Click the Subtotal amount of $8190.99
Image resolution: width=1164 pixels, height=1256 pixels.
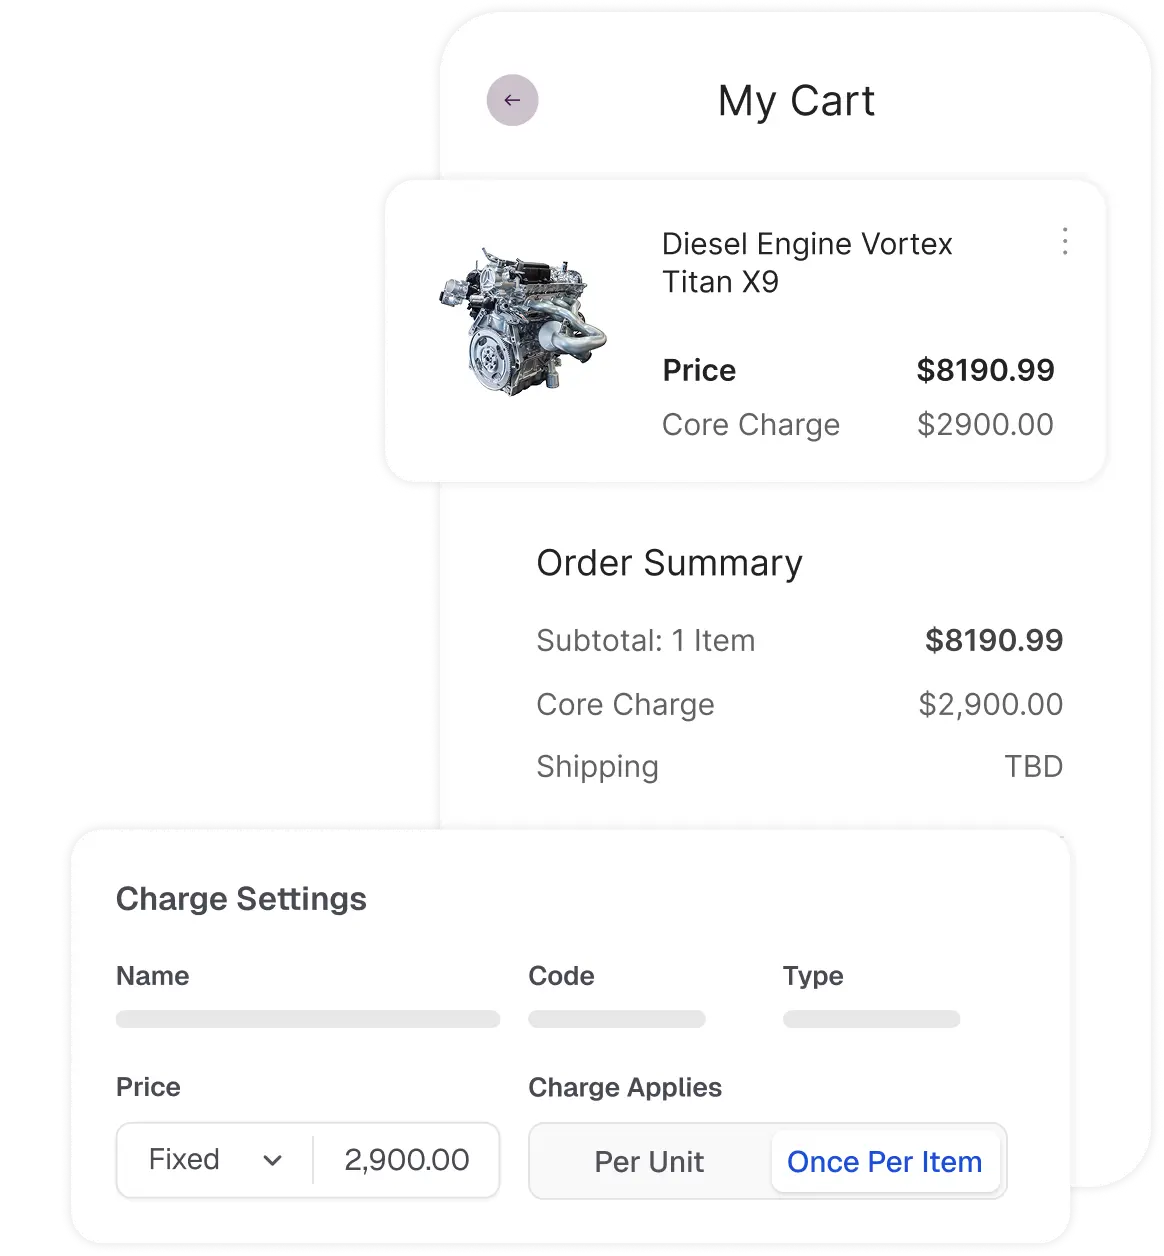[994, 640]
